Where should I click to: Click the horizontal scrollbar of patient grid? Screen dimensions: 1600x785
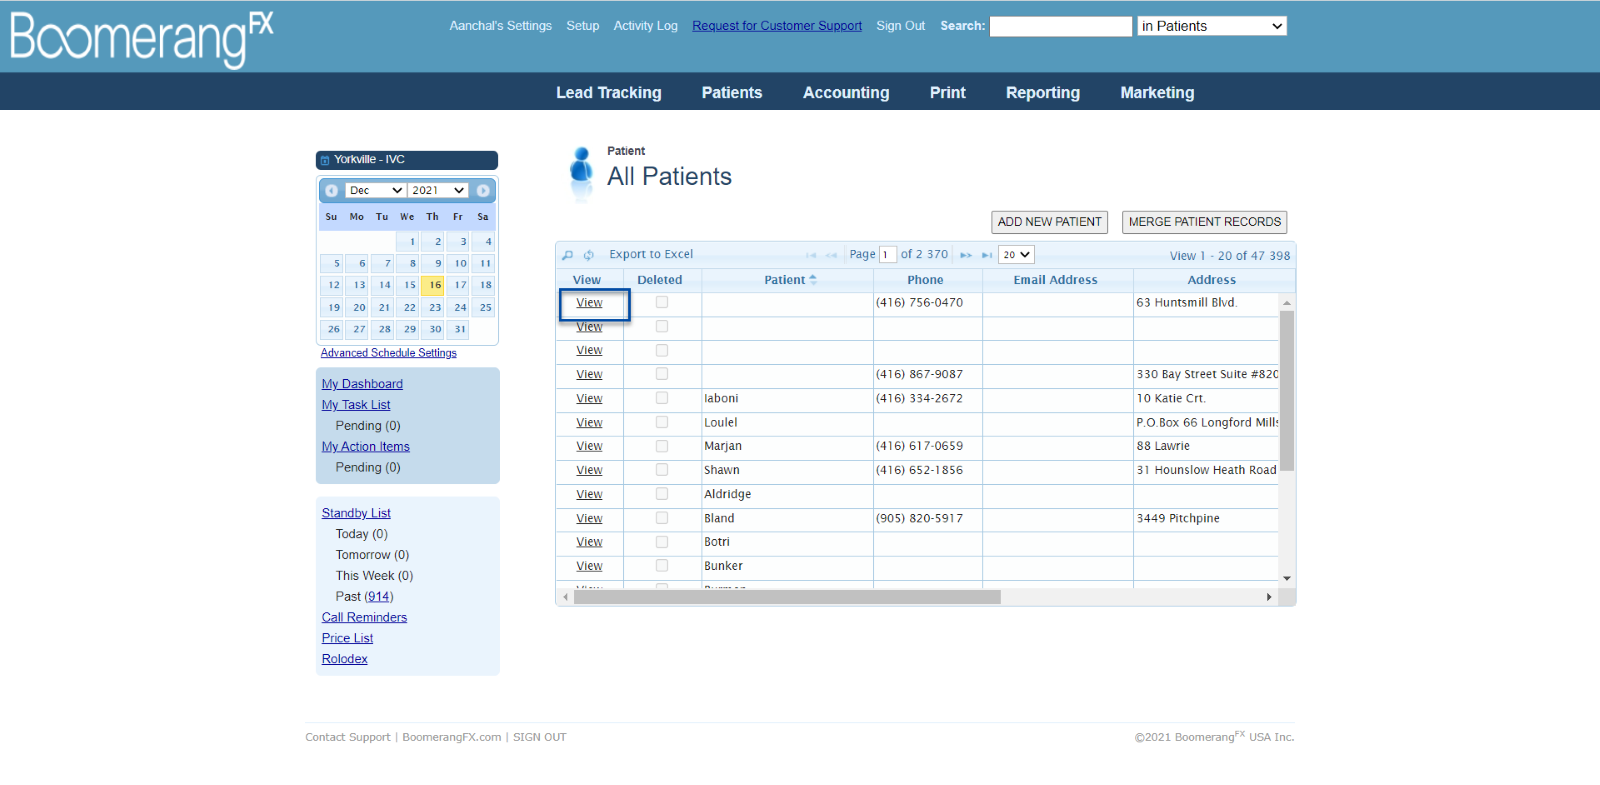coord(787,597)
